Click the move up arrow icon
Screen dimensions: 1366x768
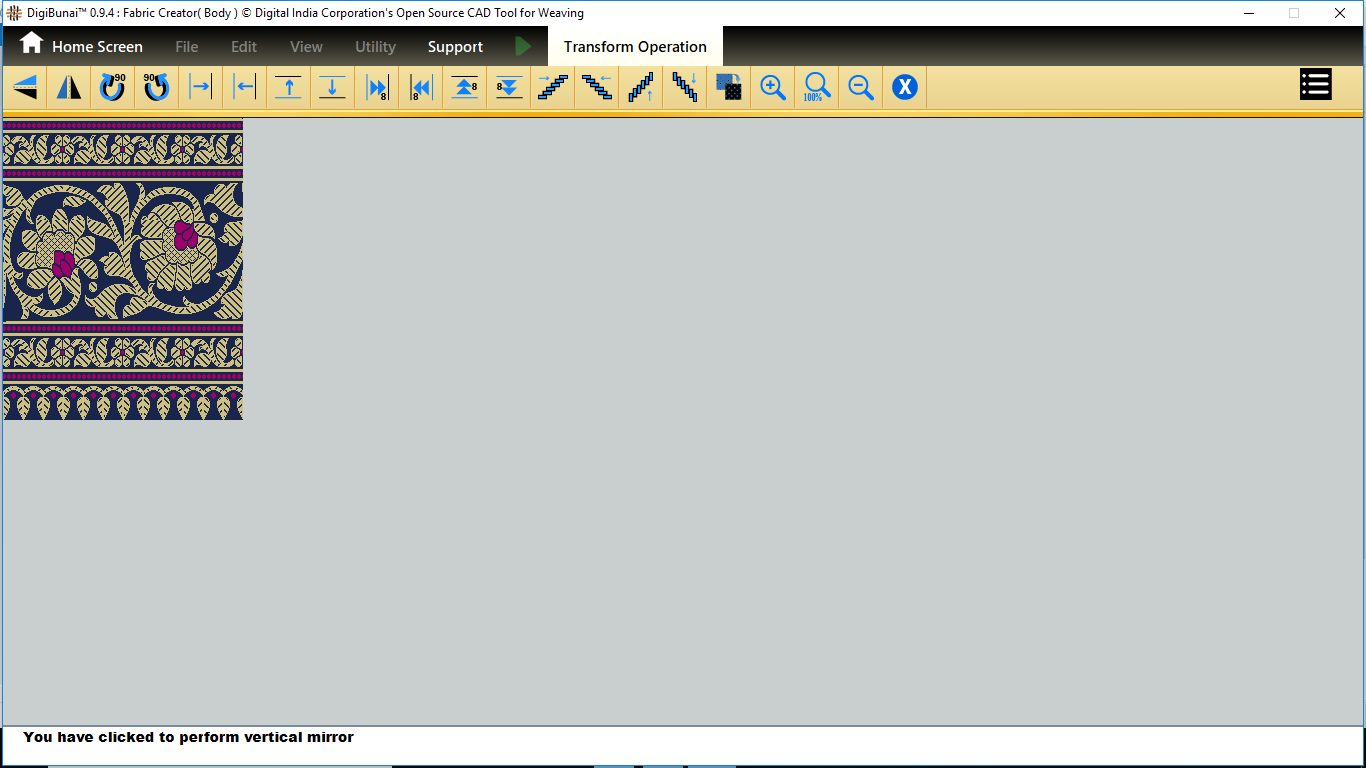coord(288,88)
